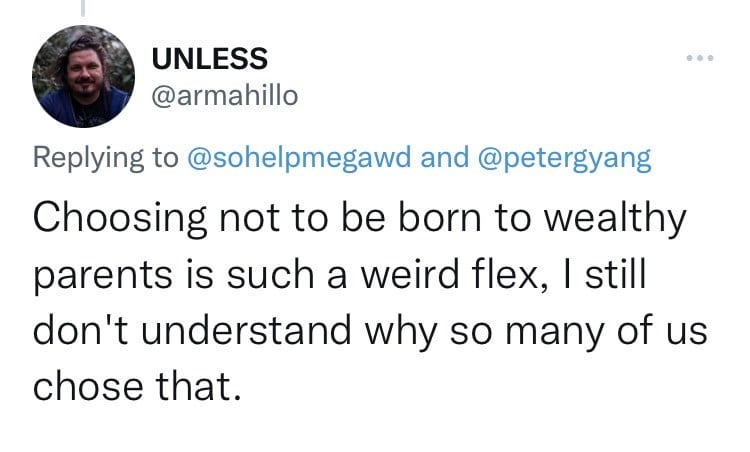Visit the @armahillo handle link
This screenshot has height=452, width=750.
(224, 96)
